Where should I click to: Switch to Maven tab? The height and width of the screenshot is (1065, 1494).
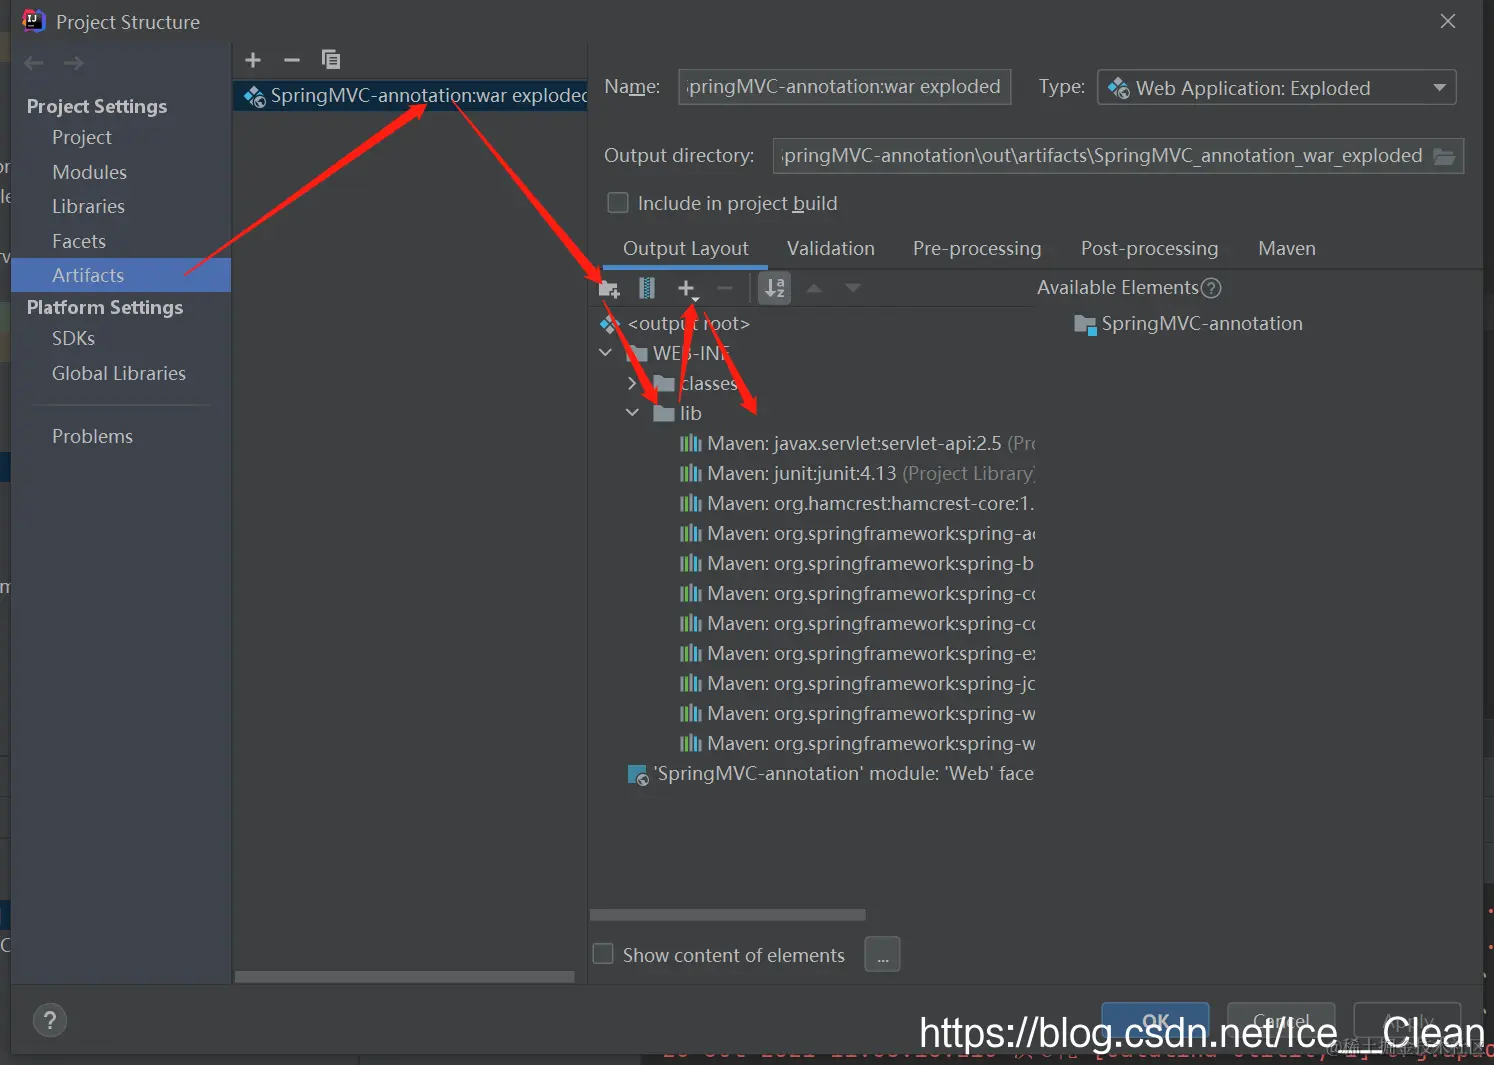tap(1287, 249)
